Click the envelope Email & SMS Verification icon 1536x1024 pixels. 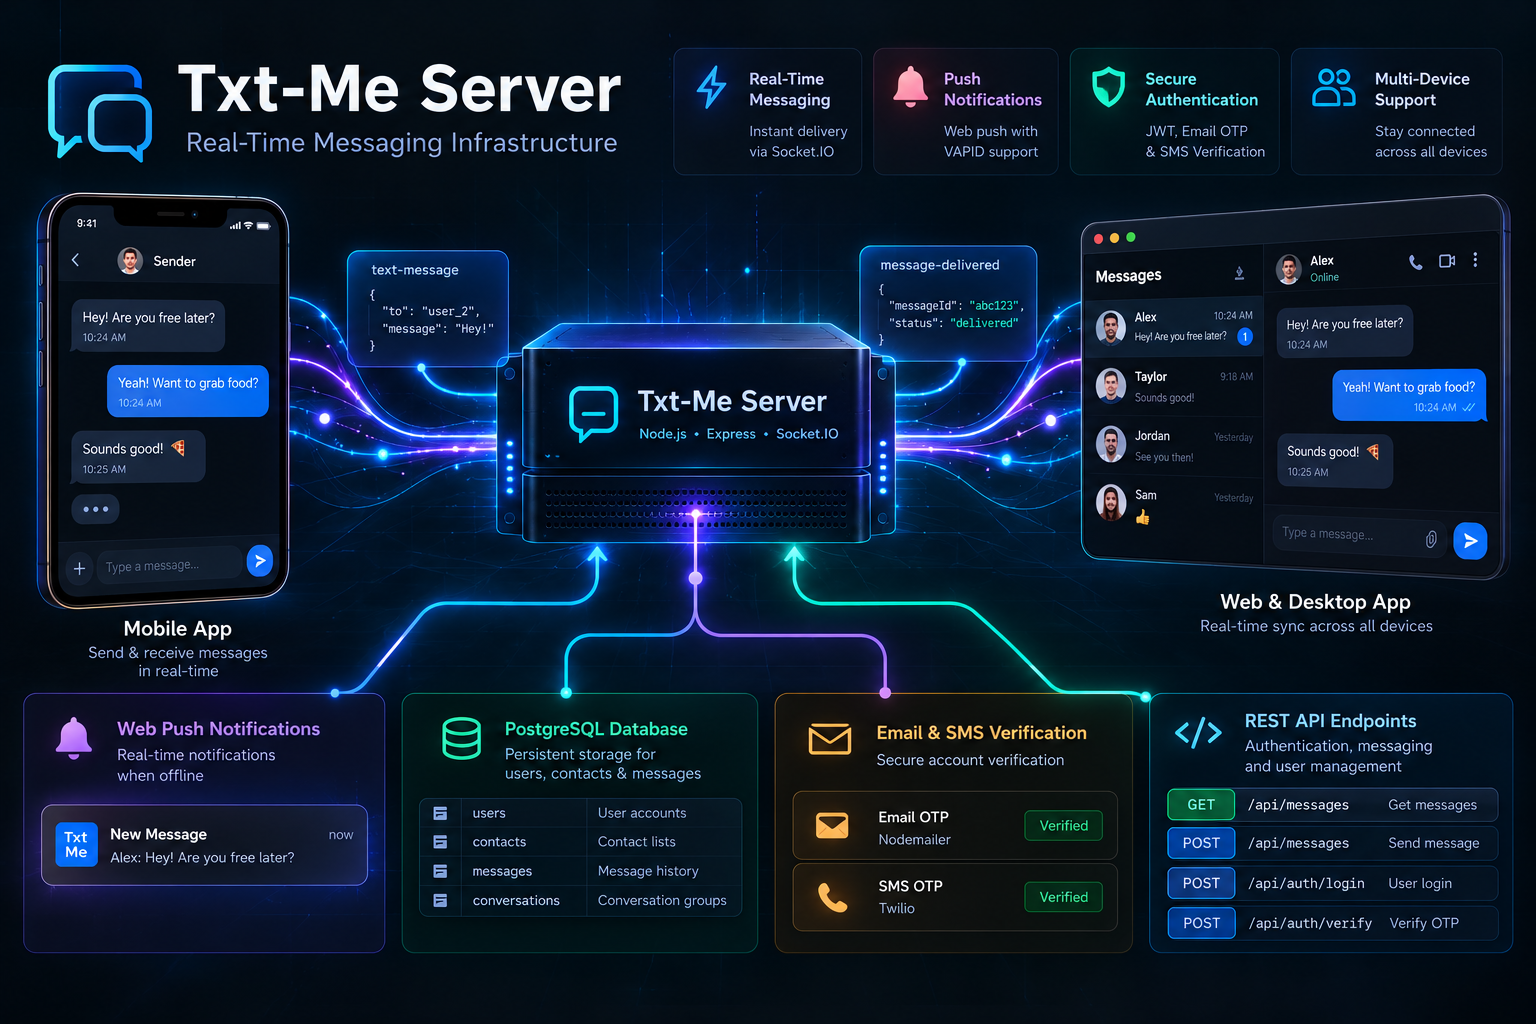(830, 739)
